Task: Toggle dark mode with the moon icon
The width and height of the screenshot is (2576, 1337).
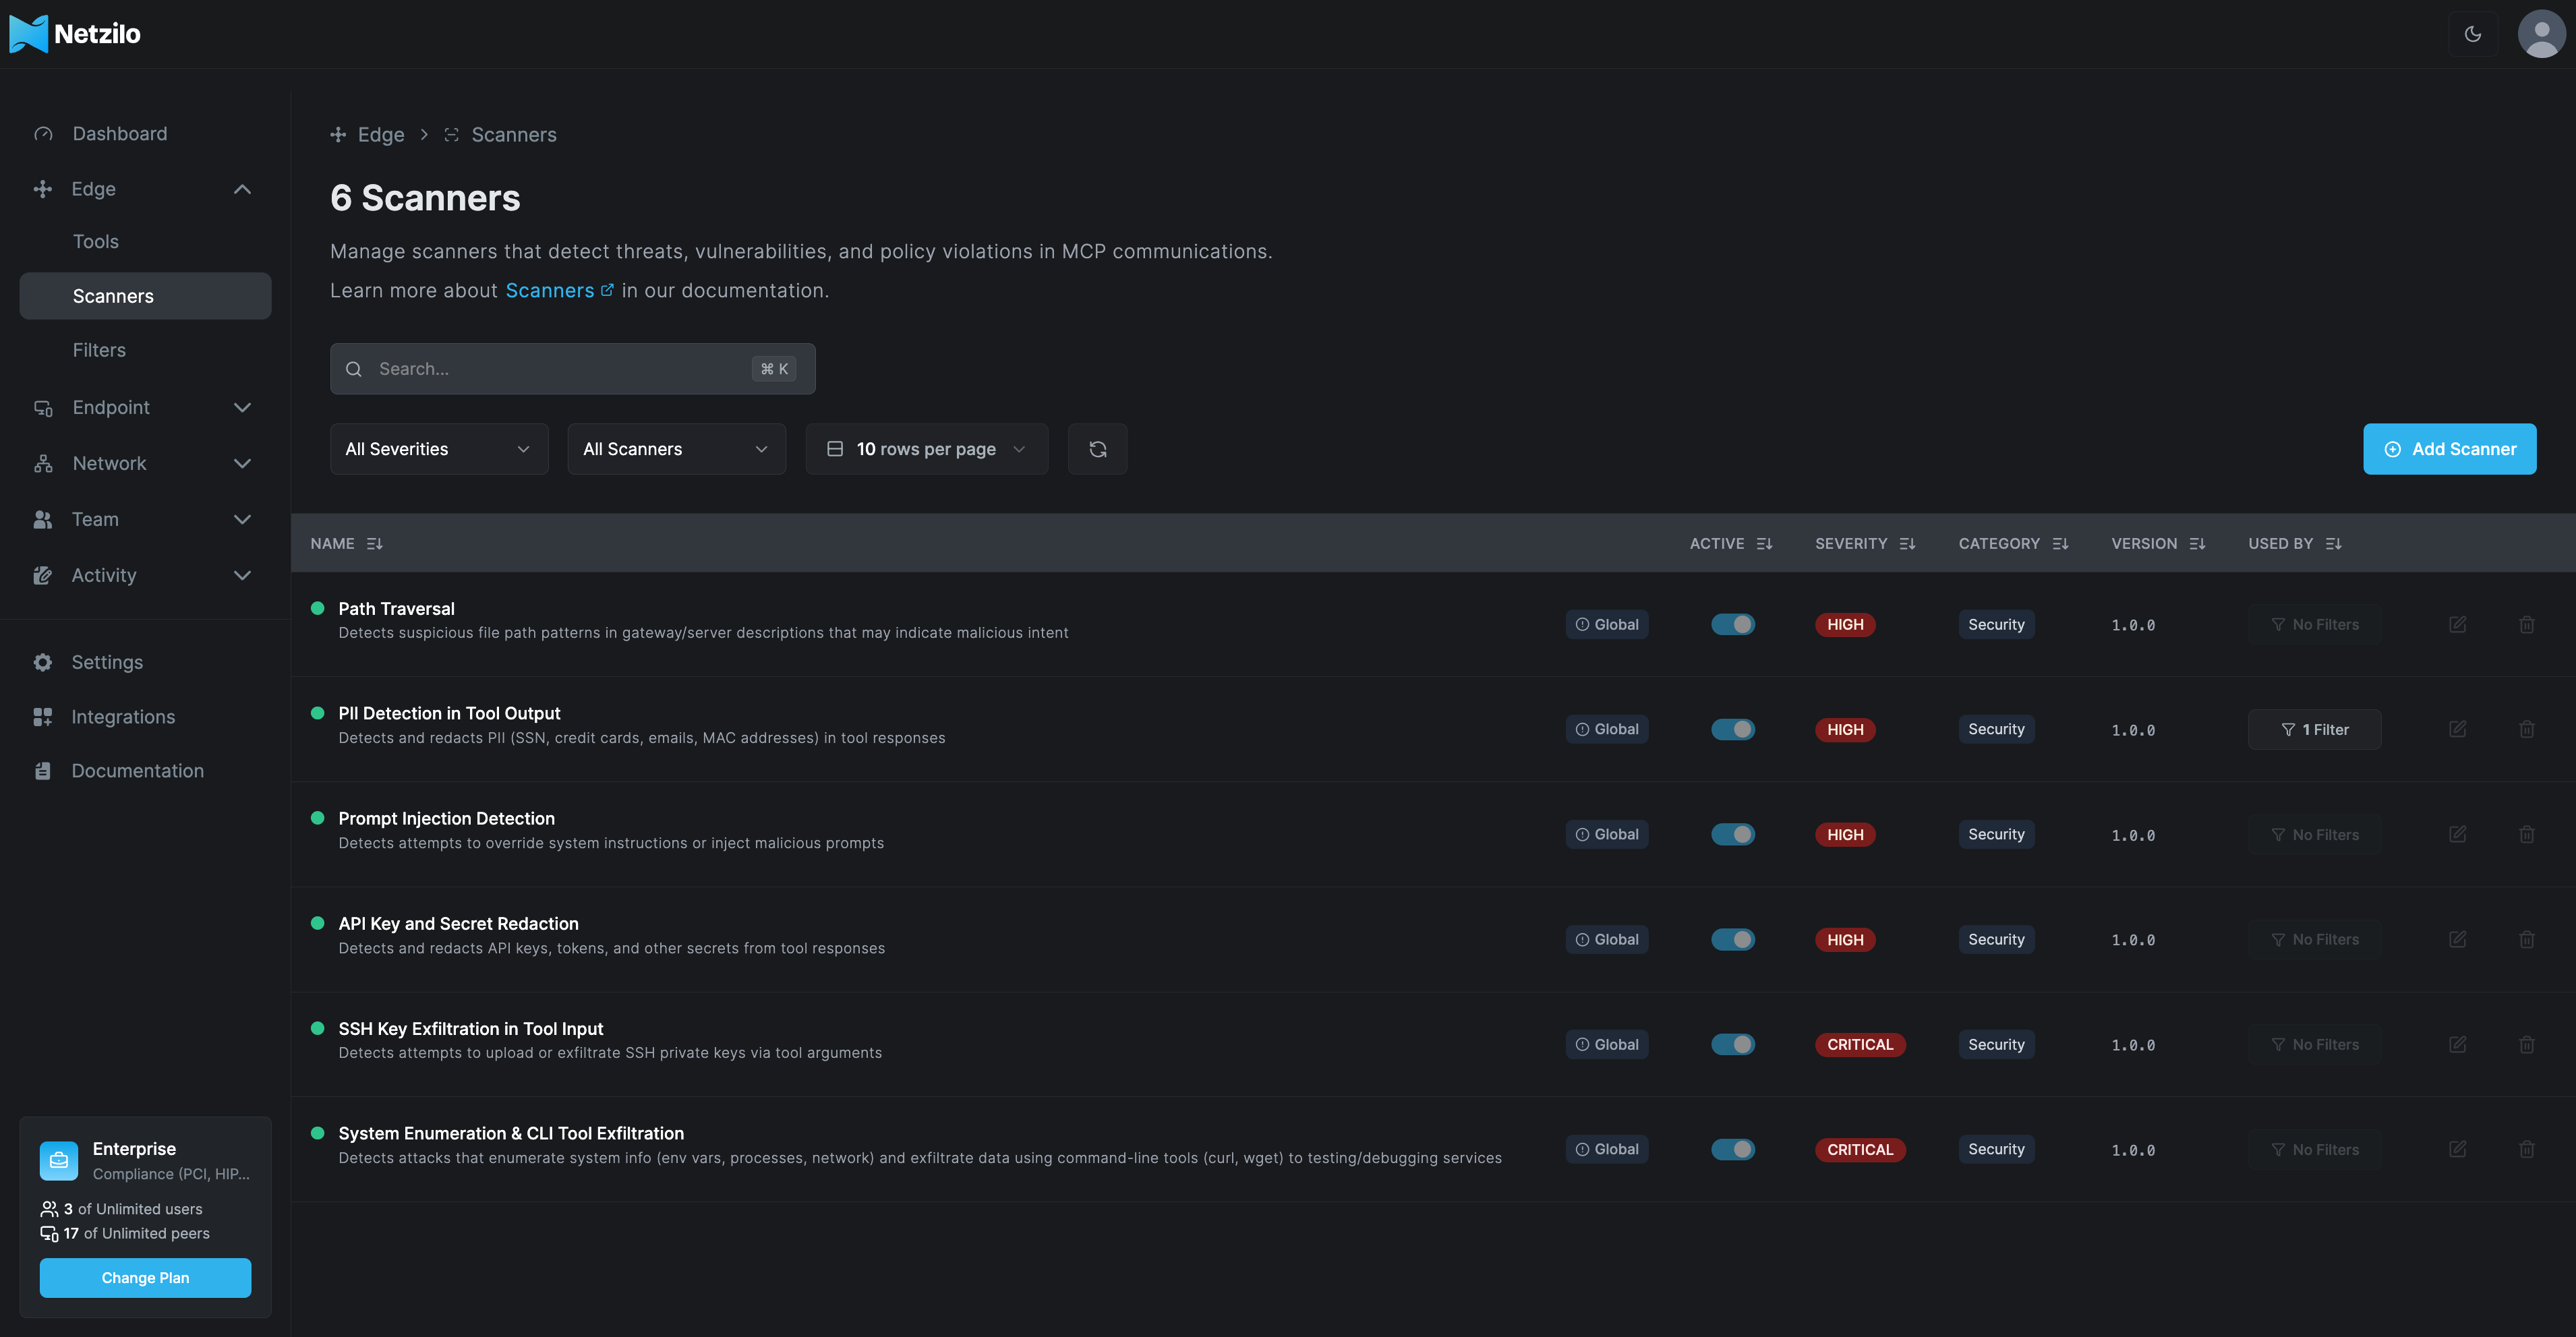Action: 2473,33
